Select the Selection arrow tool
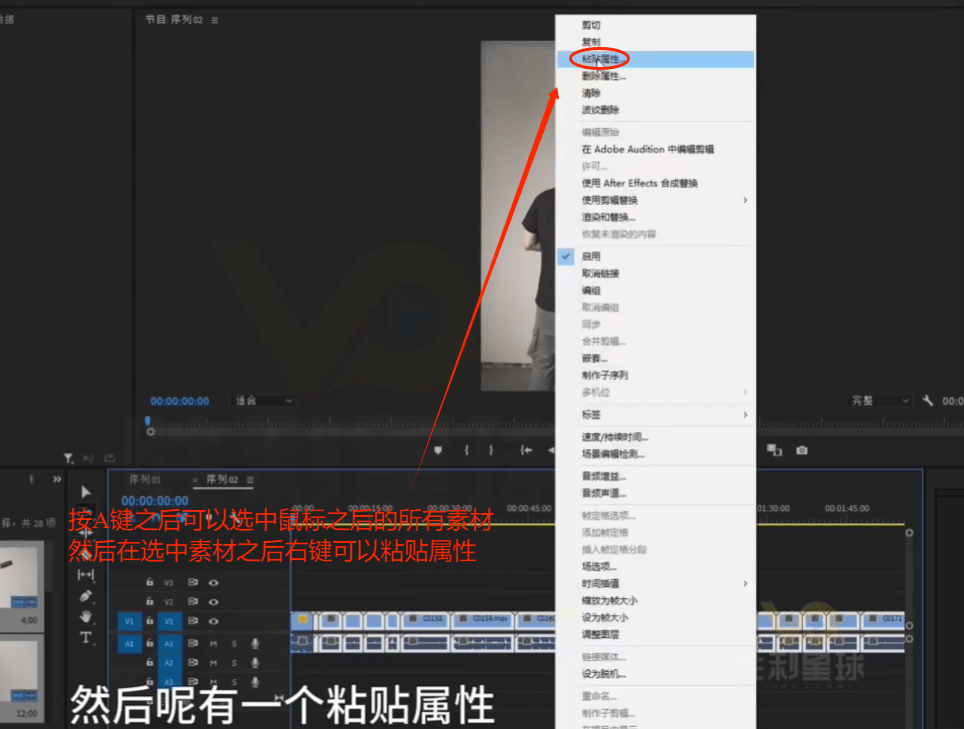Viewport: 964px width, 729px height. (86, 492)
